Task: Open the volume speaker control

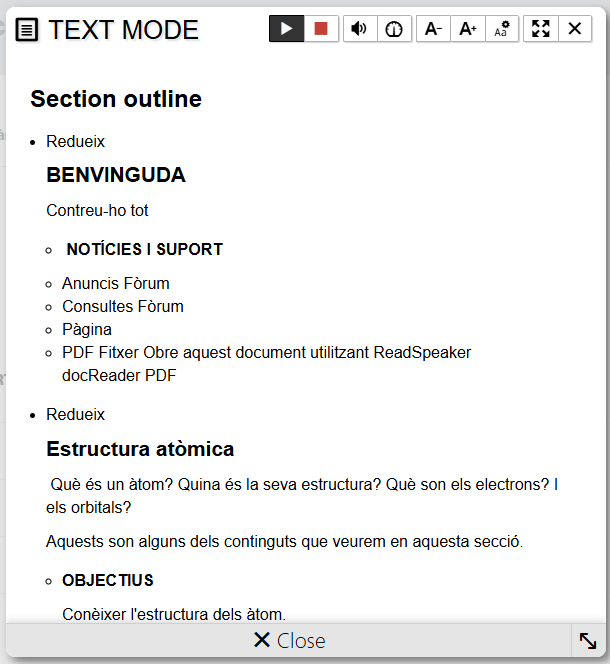Action: pos(360,29)
